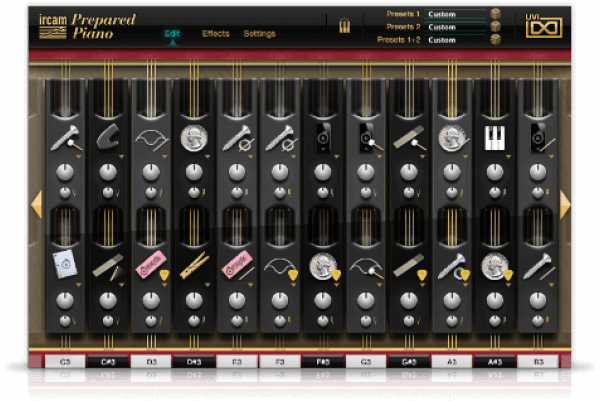The image size is (600, 401).
Task: Click the lower large knob on D3
Action: point(151,301)
